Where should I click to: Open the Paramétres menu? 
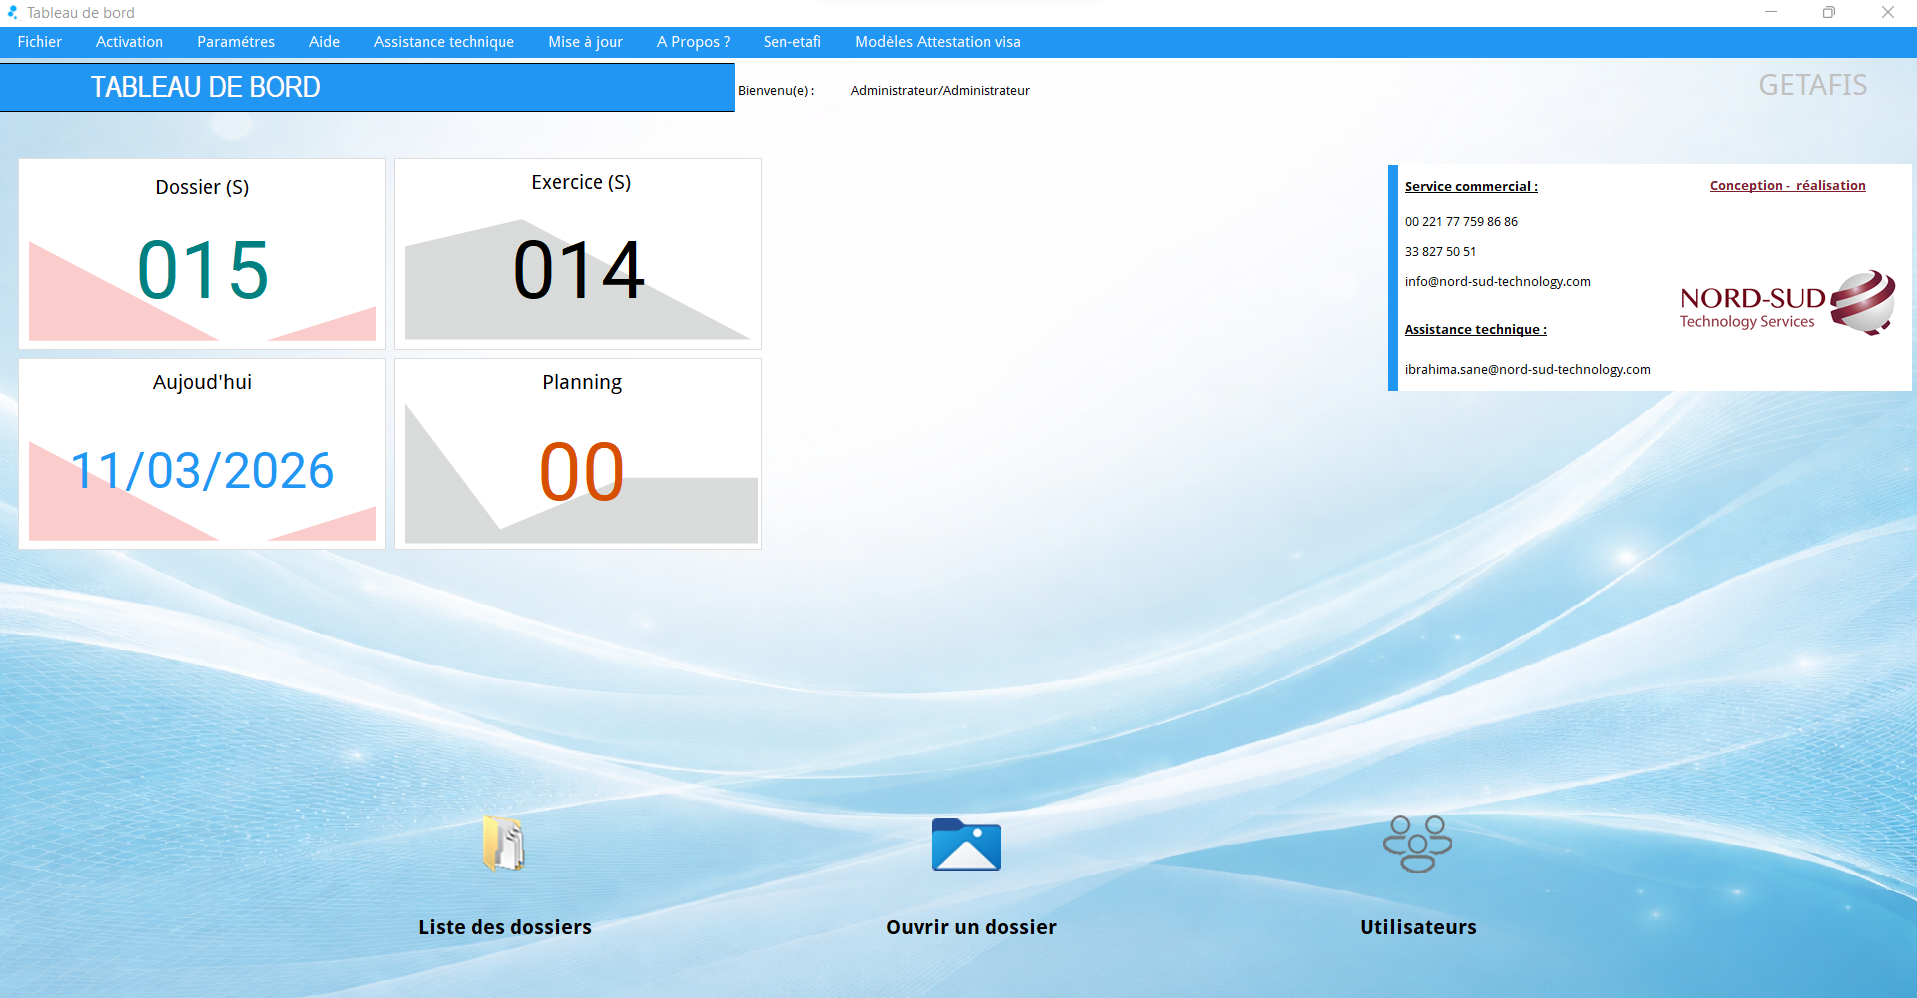(x=236, y=42)
